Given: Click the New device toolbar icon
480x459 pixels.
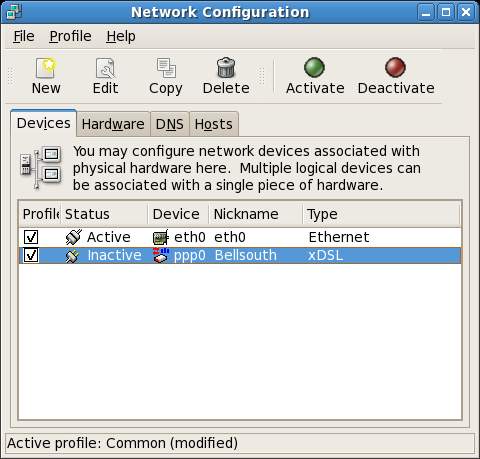Looking at the screenshot, I should coord(46,68).
